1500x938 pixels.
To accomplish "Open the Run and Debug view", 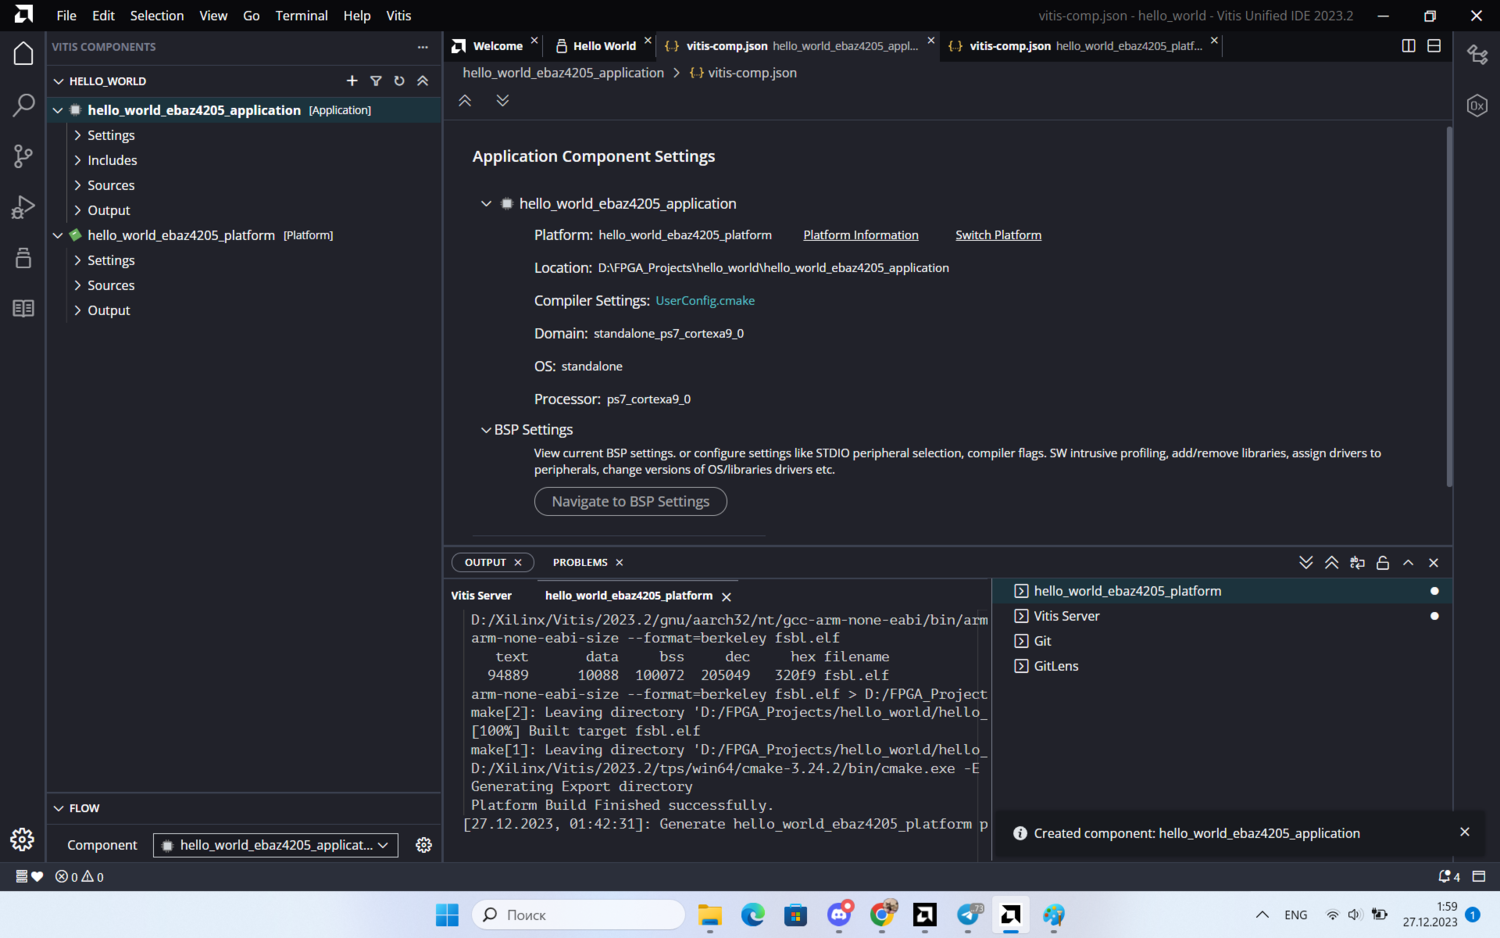I will [x=23, y=207].
